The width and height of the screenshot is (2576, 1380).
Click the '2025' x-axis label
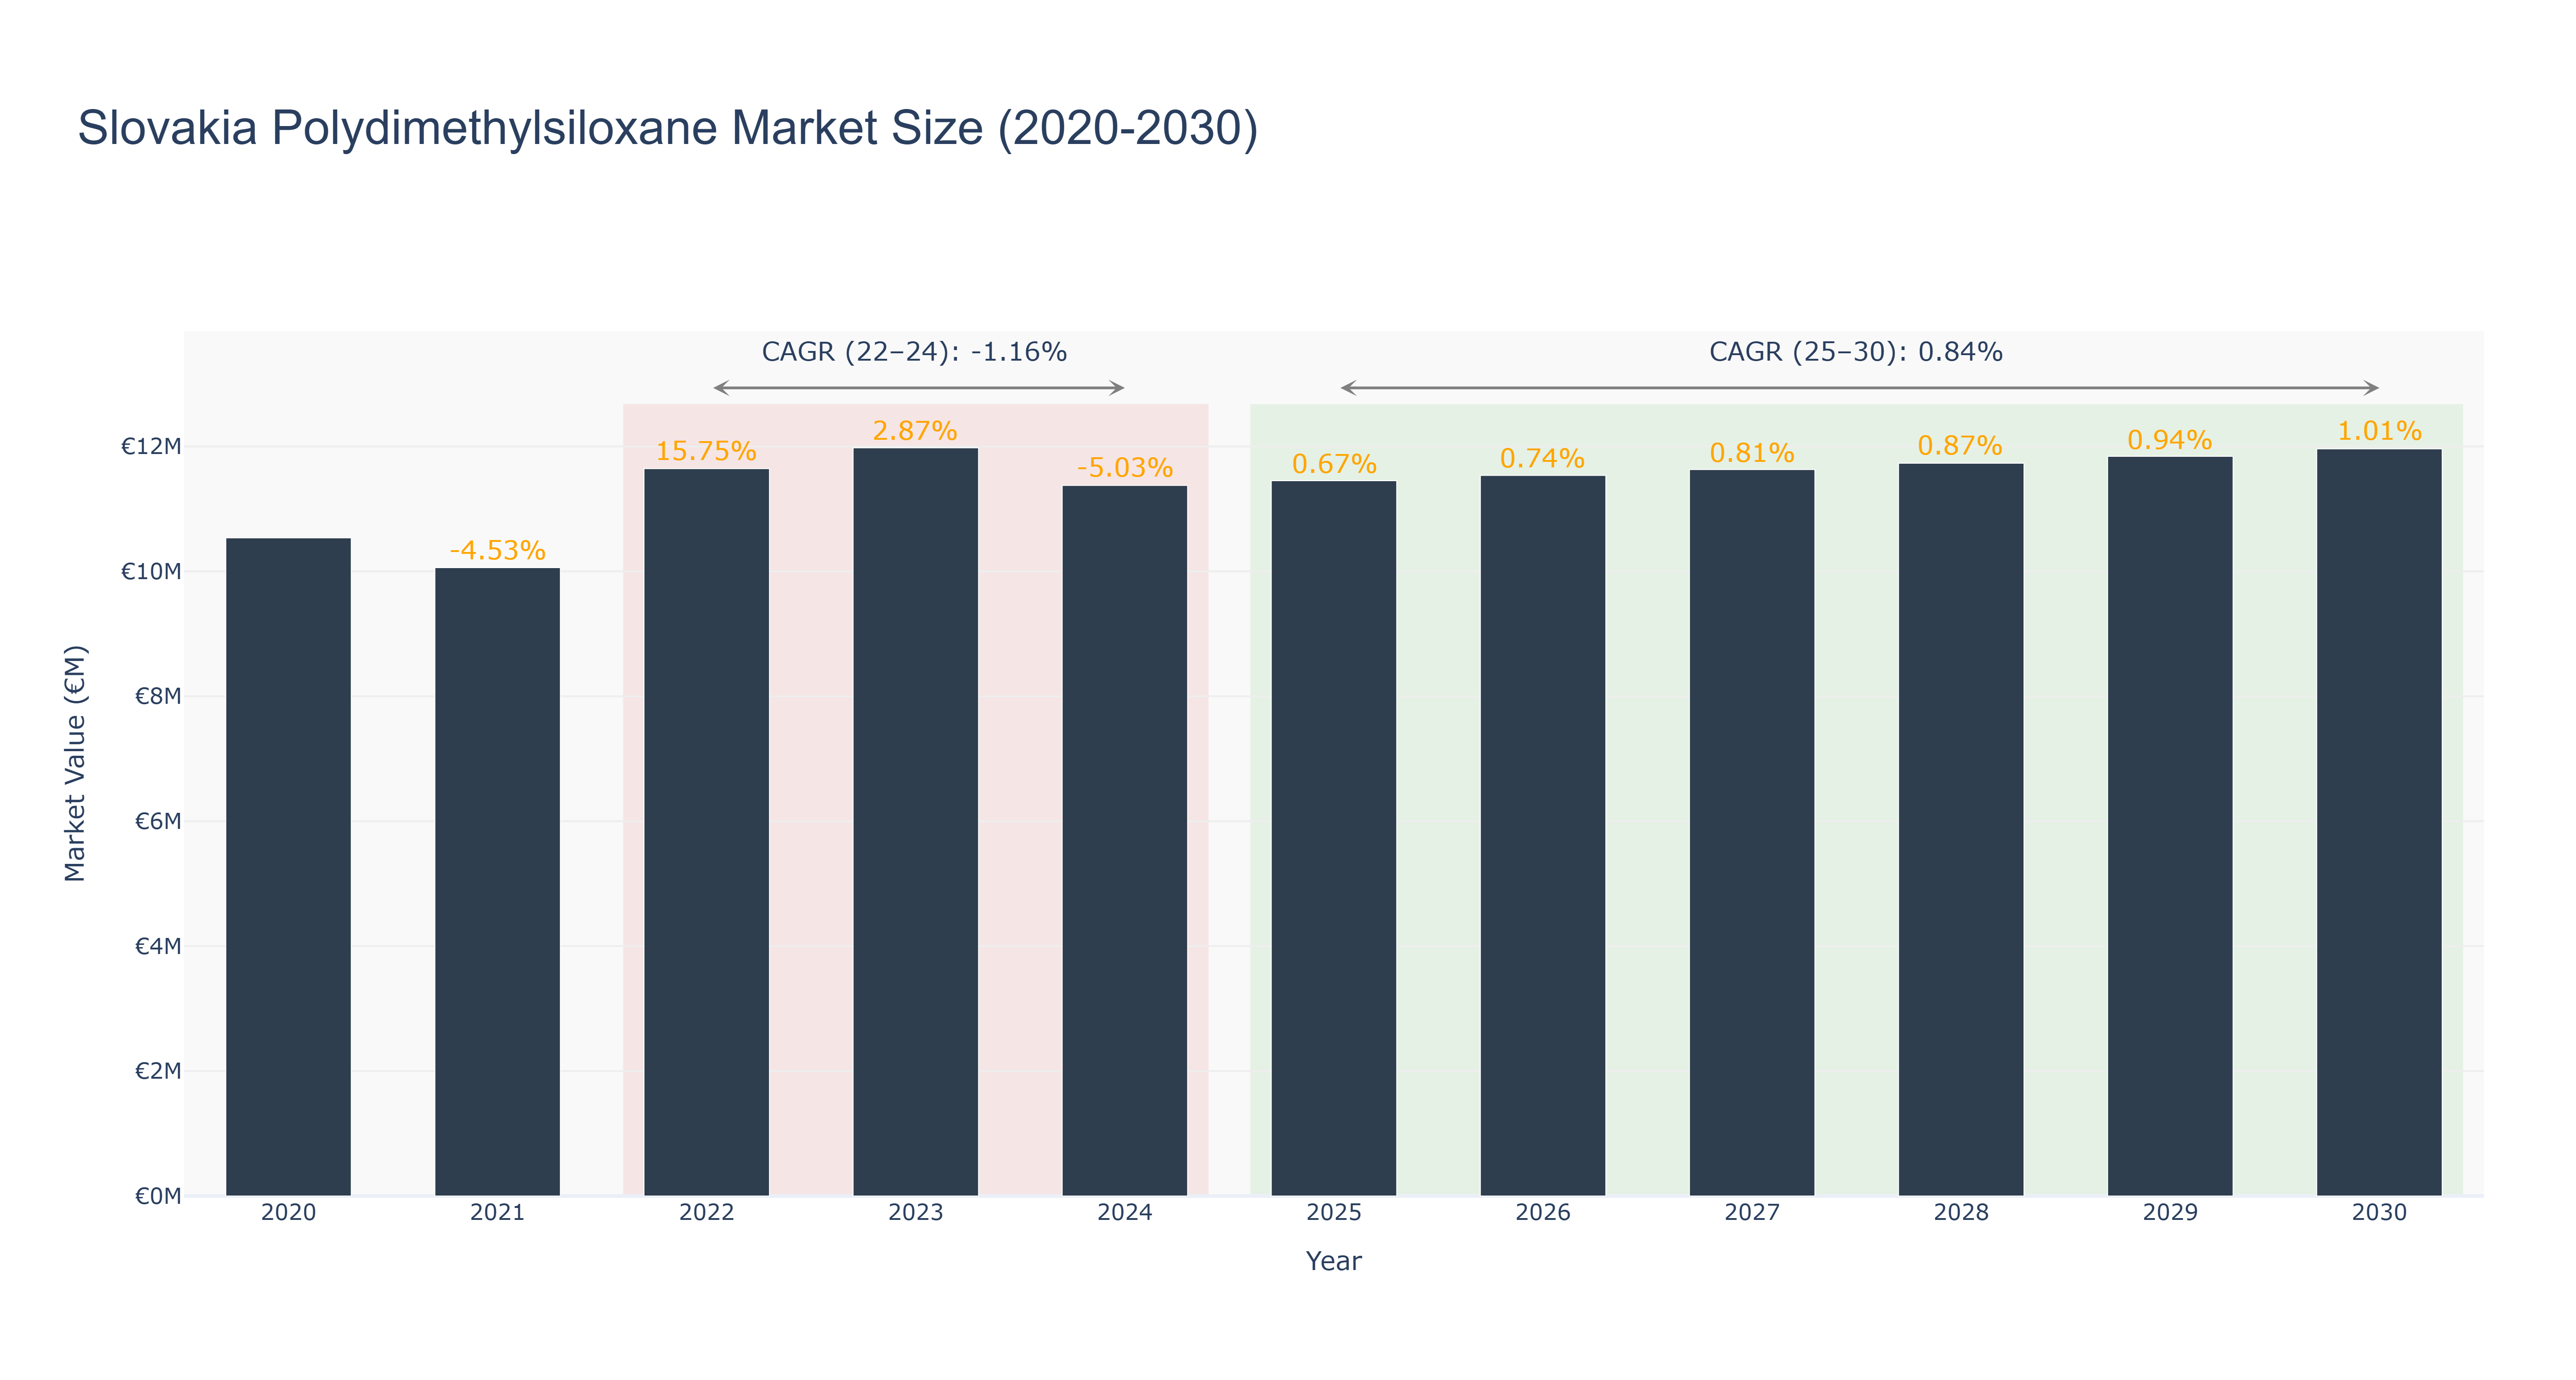pos(1333,1213)
